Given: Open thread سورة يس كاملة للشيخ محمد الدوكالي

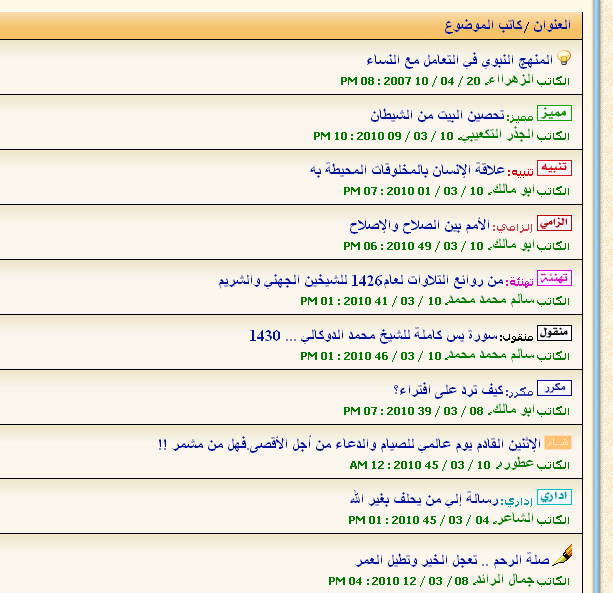Looking at the screenshot, I should pyautogui.click(x=373, y=335).
